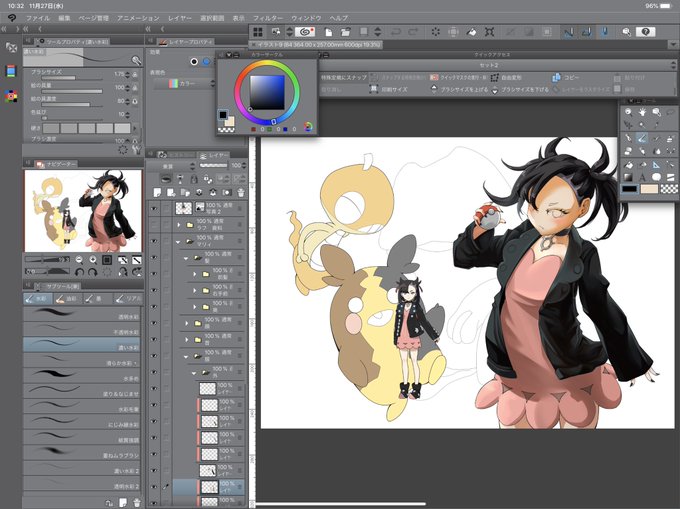Toggle snap to grid icon in command bar
Screen dimensions: 680x509
pos(605,32)
